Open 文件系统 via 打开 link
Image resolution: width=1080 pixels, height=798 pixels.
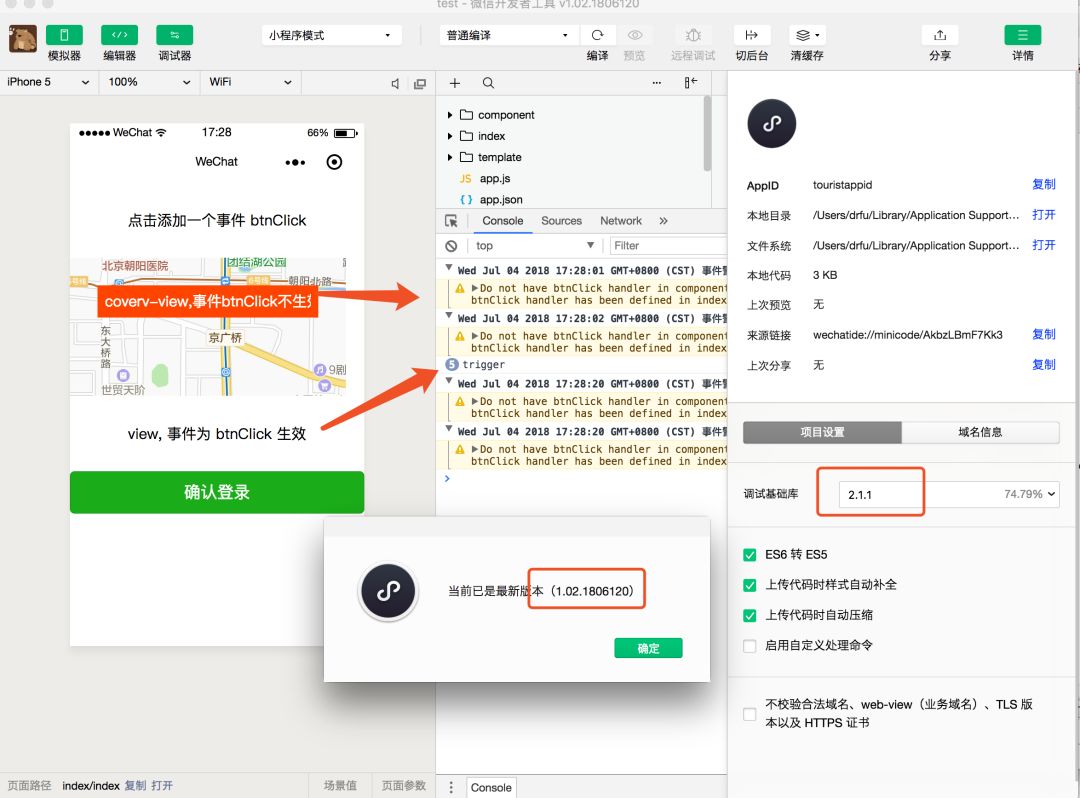point(1043,245)
